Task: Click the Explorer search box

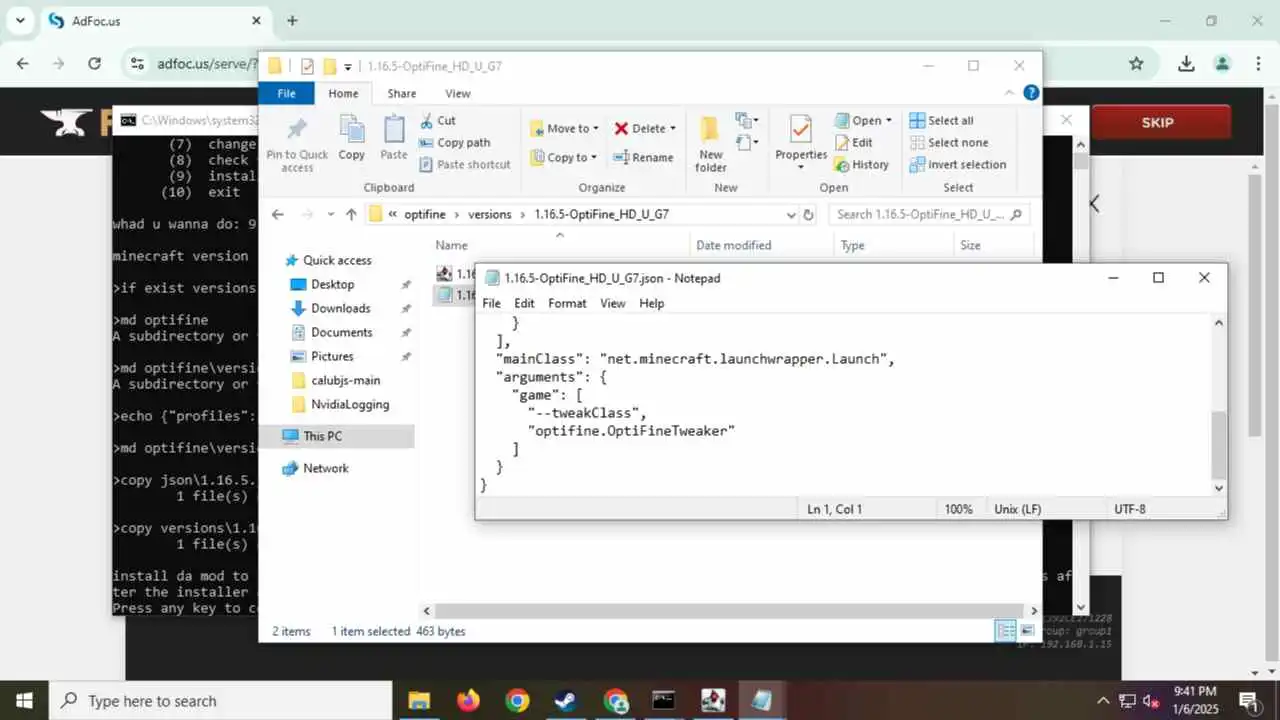Action: pos(930,214)
